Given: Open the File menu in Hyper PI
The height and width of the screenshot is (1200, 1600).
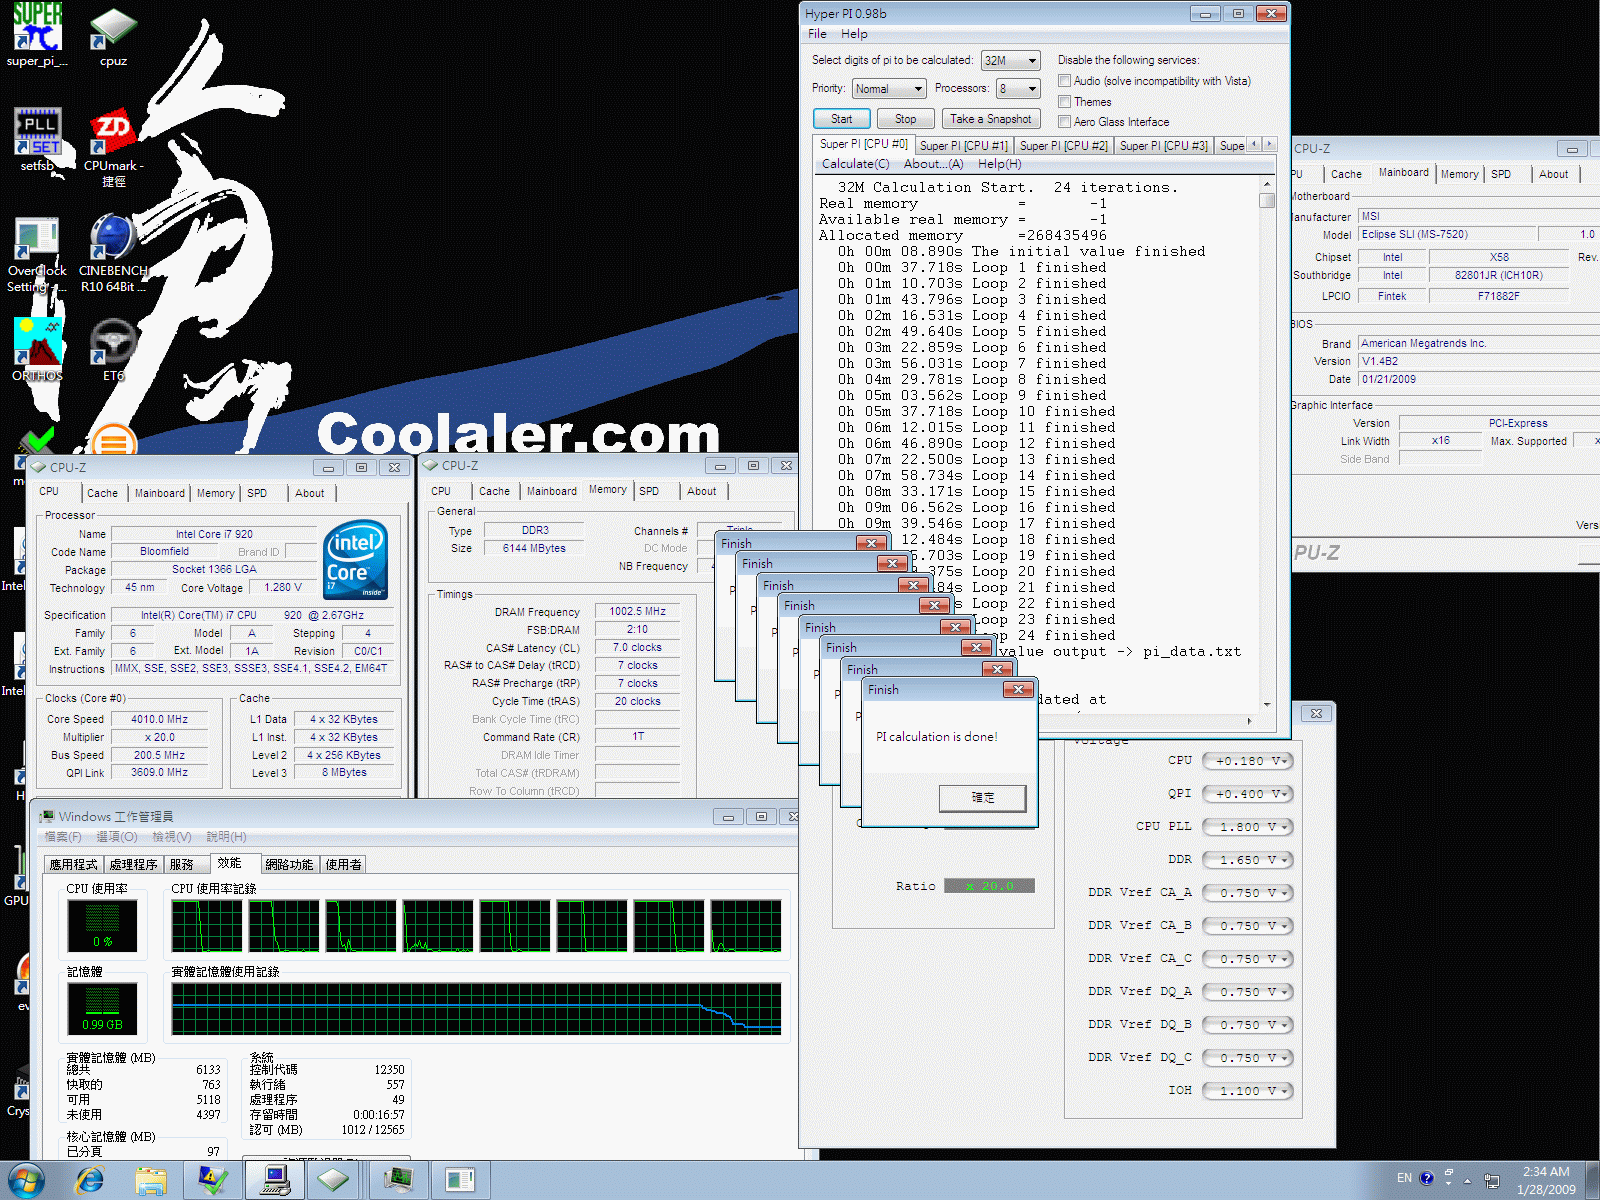Looking at the screenshot, I should 817,34.
